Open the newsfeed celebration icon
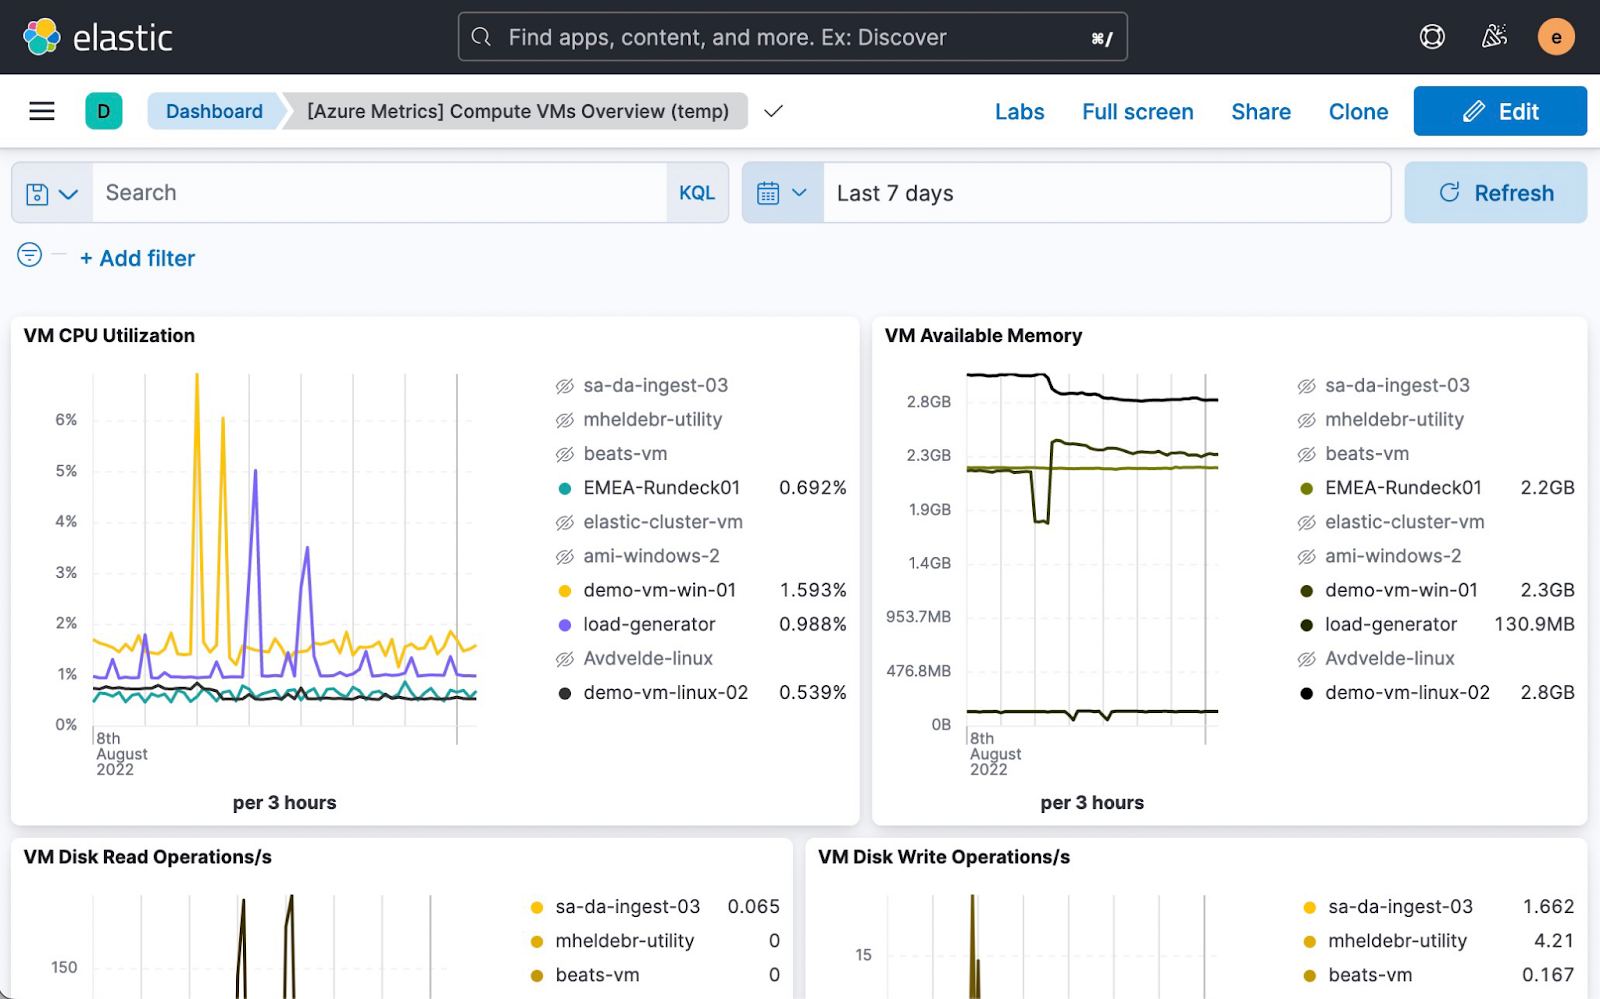 [1494, 37]
